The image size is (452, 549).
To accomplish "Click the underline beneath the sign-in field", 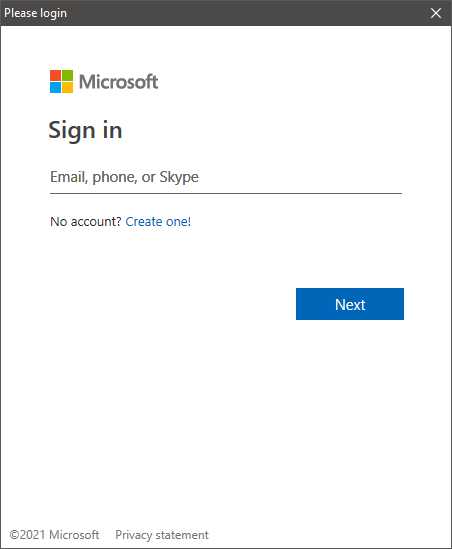I will click(x=226, y=193).
